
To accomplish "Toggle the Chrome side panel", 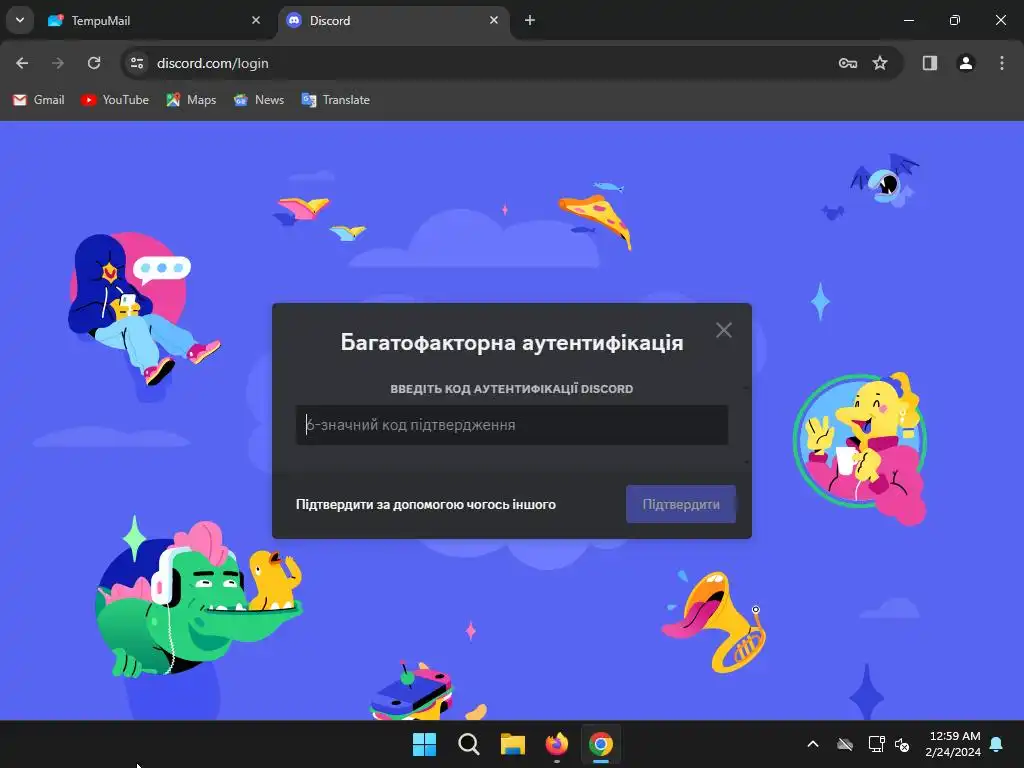I will [x=930, y=63].
